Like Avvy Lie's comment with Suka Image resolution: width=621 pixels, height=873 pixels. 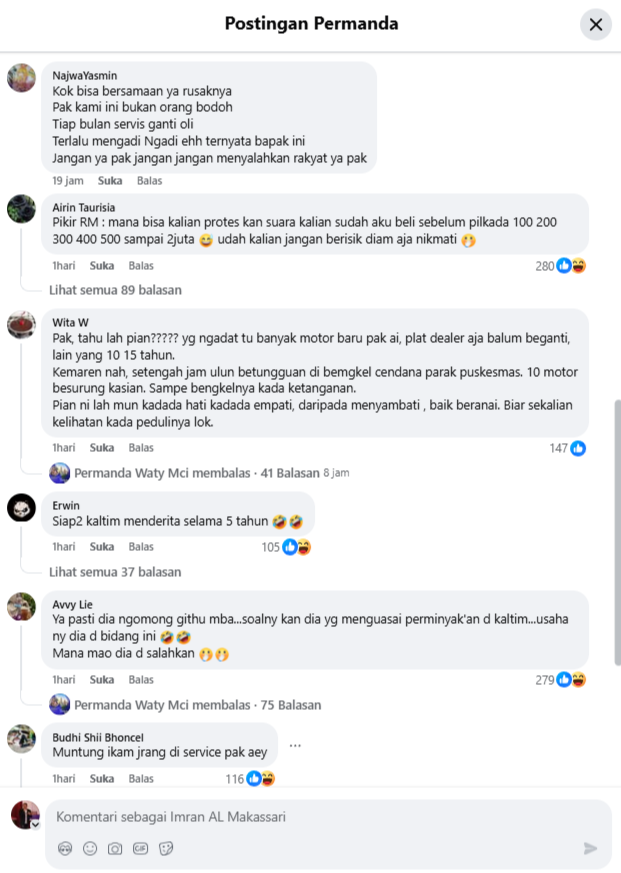[102, 680]
